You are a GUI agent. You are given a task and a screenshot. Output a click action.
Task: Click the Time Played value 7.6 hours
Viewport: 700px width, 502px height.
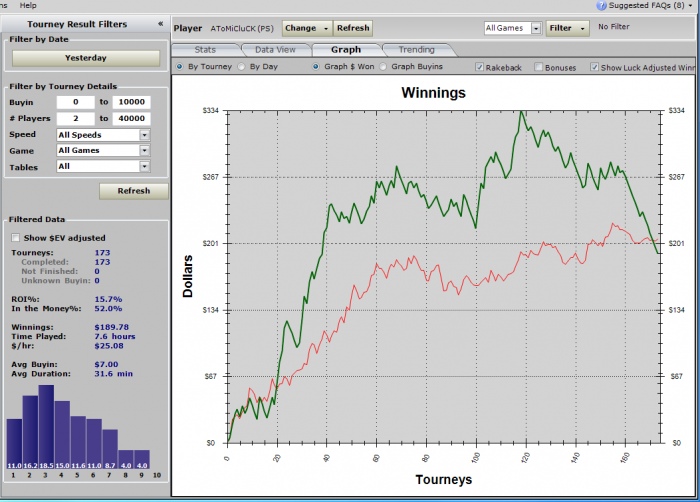click(115, 336)
